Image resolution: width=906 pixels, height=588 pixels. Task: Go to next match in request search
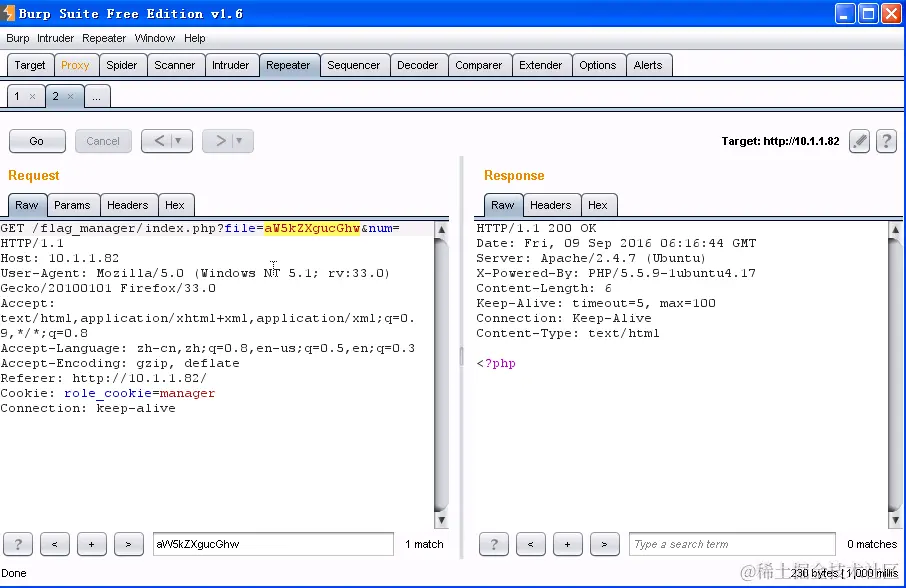pos(128,544)
